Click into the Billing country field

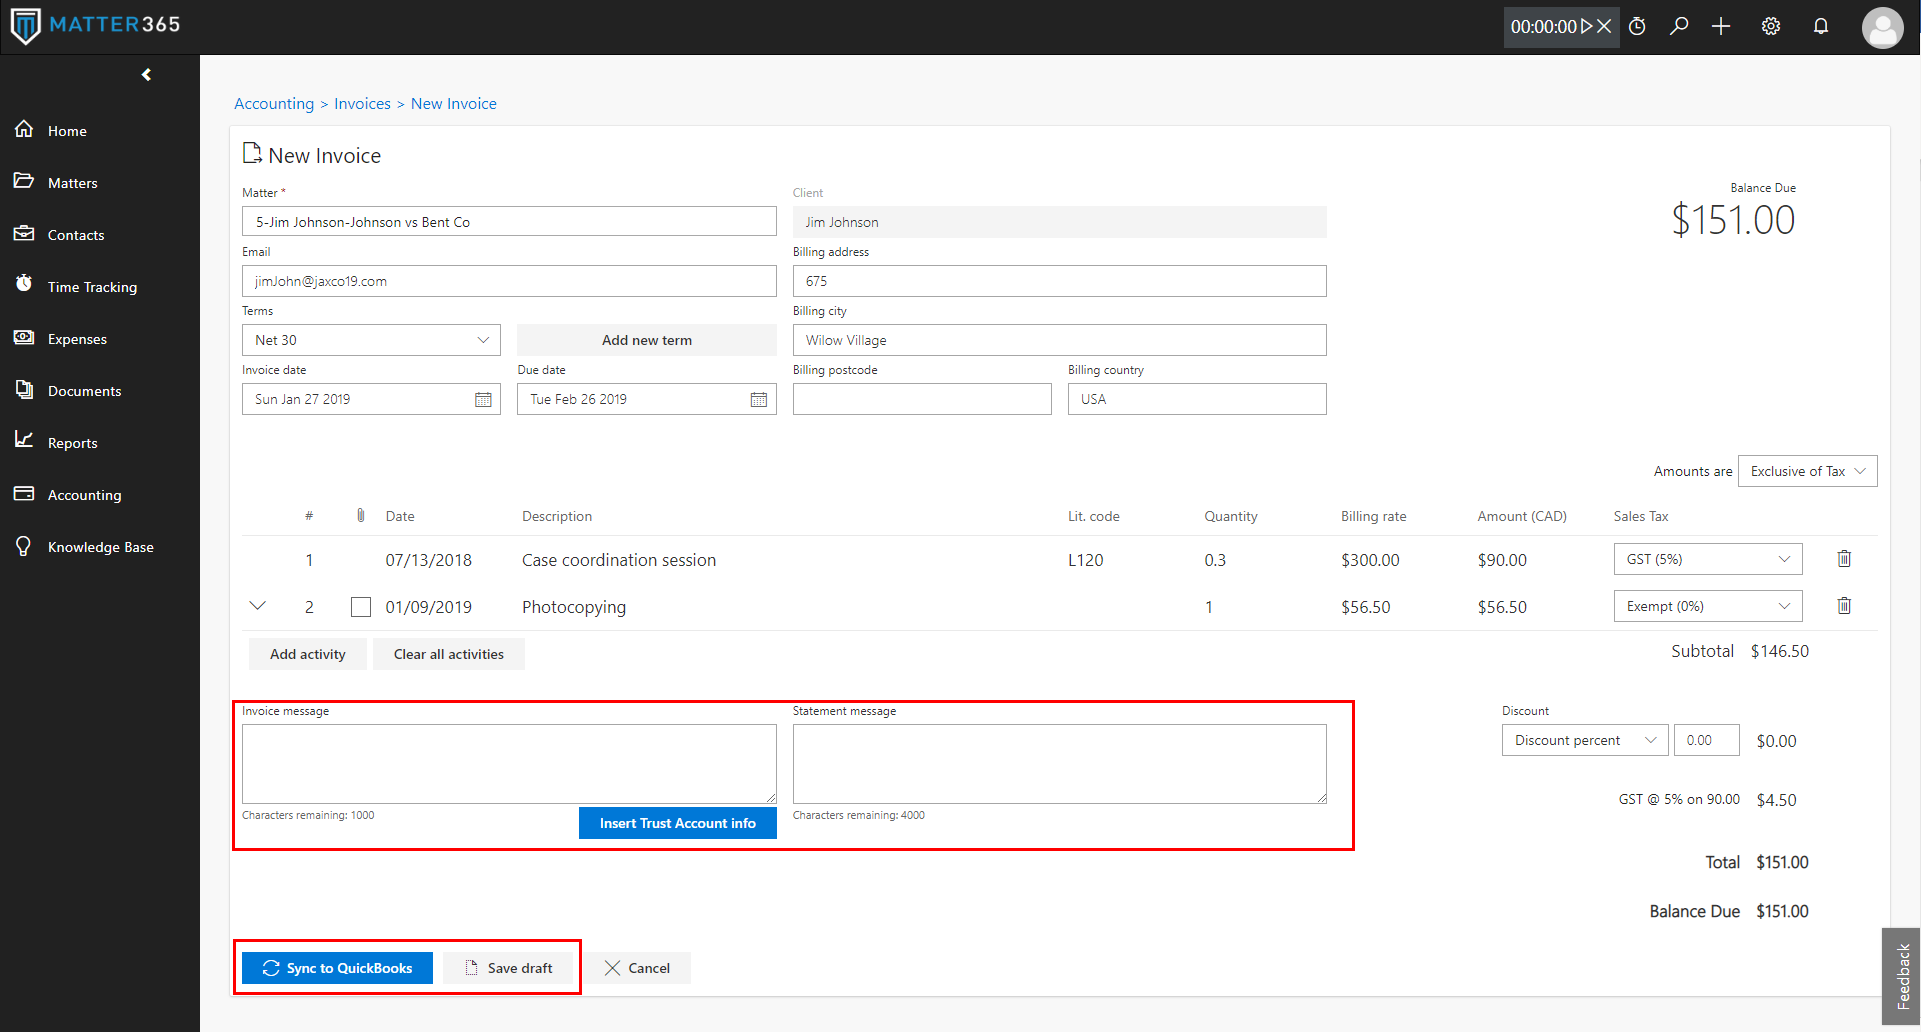pos(1197,399)
